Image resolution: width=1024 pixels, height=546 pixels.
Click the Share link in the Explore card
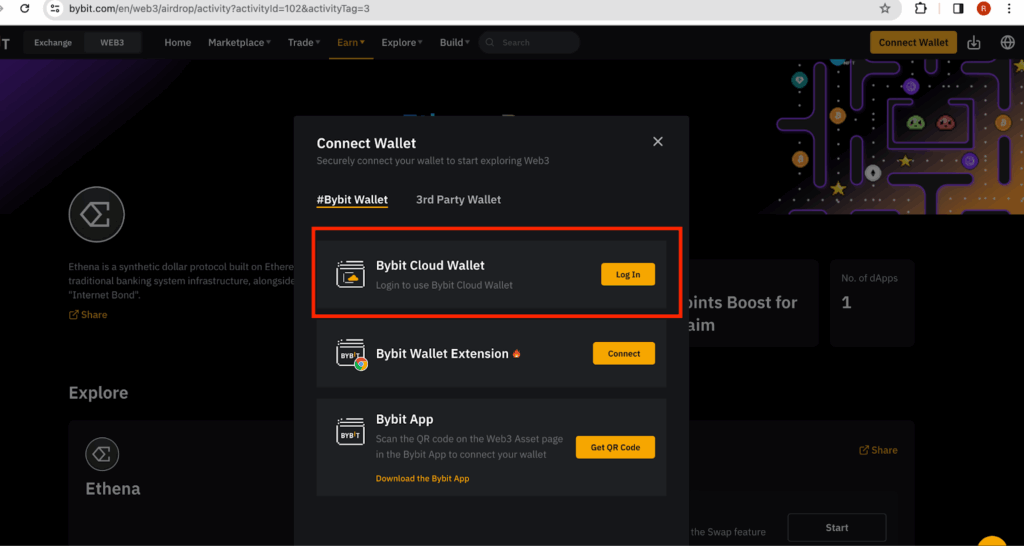878,450
